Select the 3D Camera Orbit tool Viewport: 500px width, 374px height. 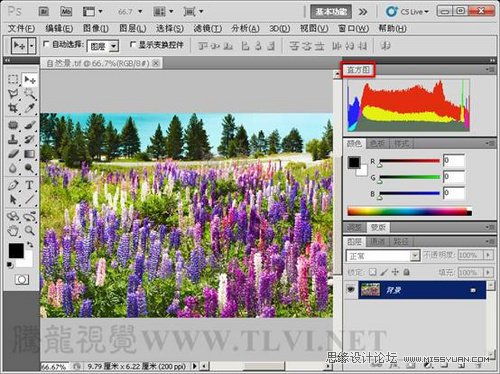pyautogui.click(x=30, y=216)
